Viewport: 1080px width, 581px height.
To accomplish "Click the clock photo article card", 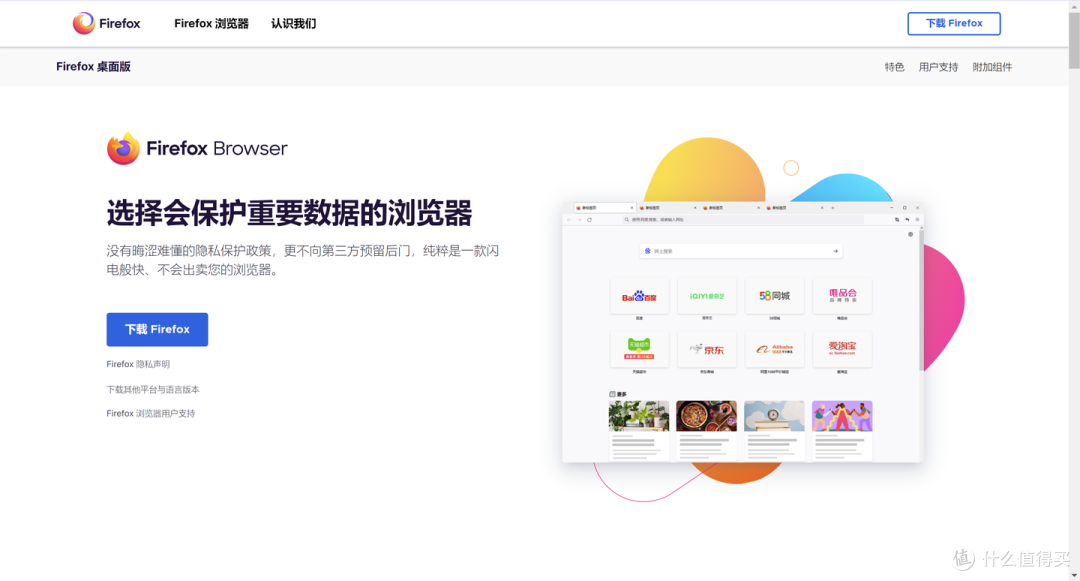I will point(774,430).
